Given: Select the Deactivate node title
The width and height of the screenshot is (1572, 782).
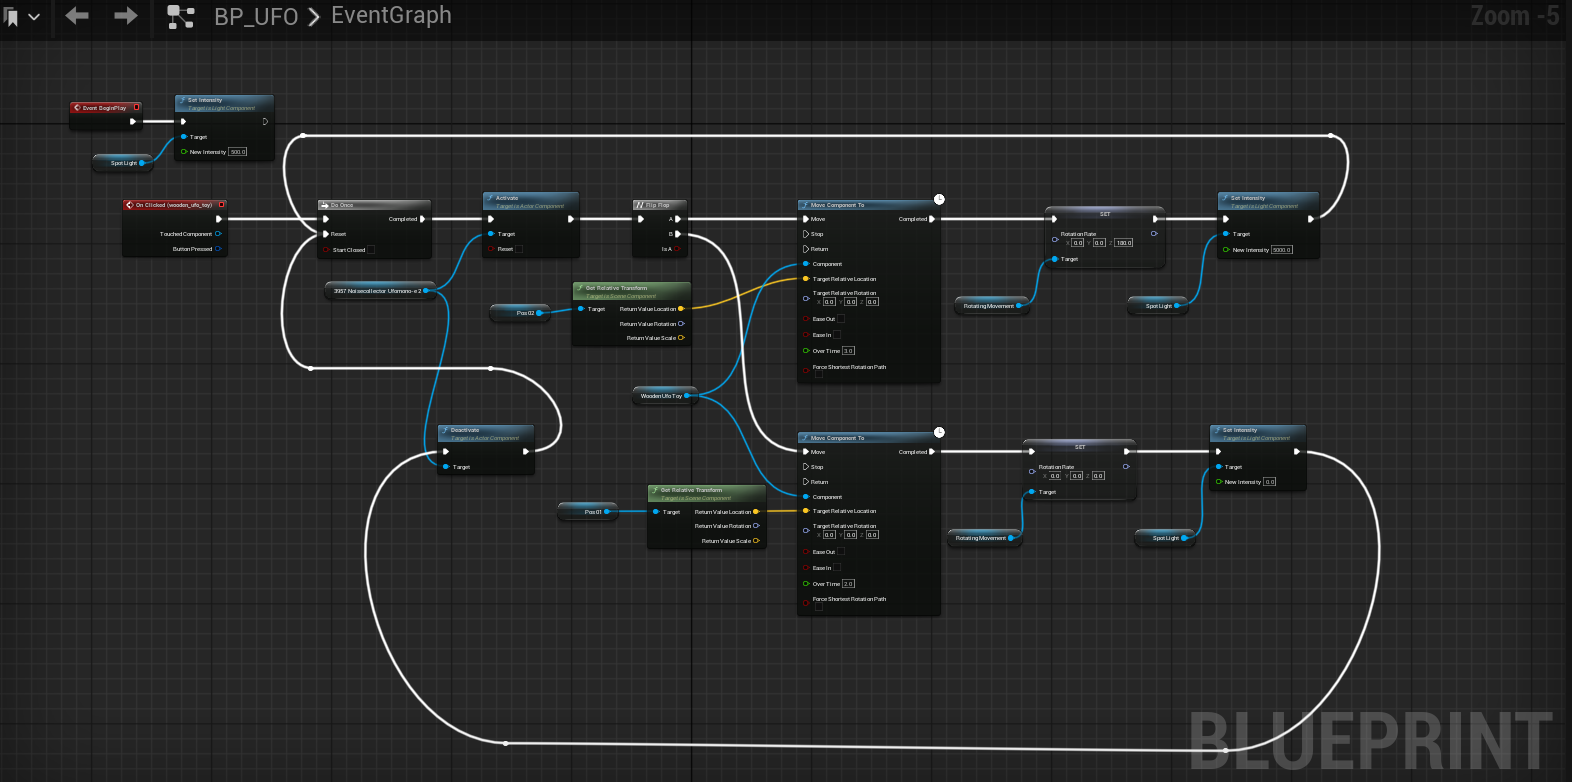Looking at the screenshot, I should [465, 430].
